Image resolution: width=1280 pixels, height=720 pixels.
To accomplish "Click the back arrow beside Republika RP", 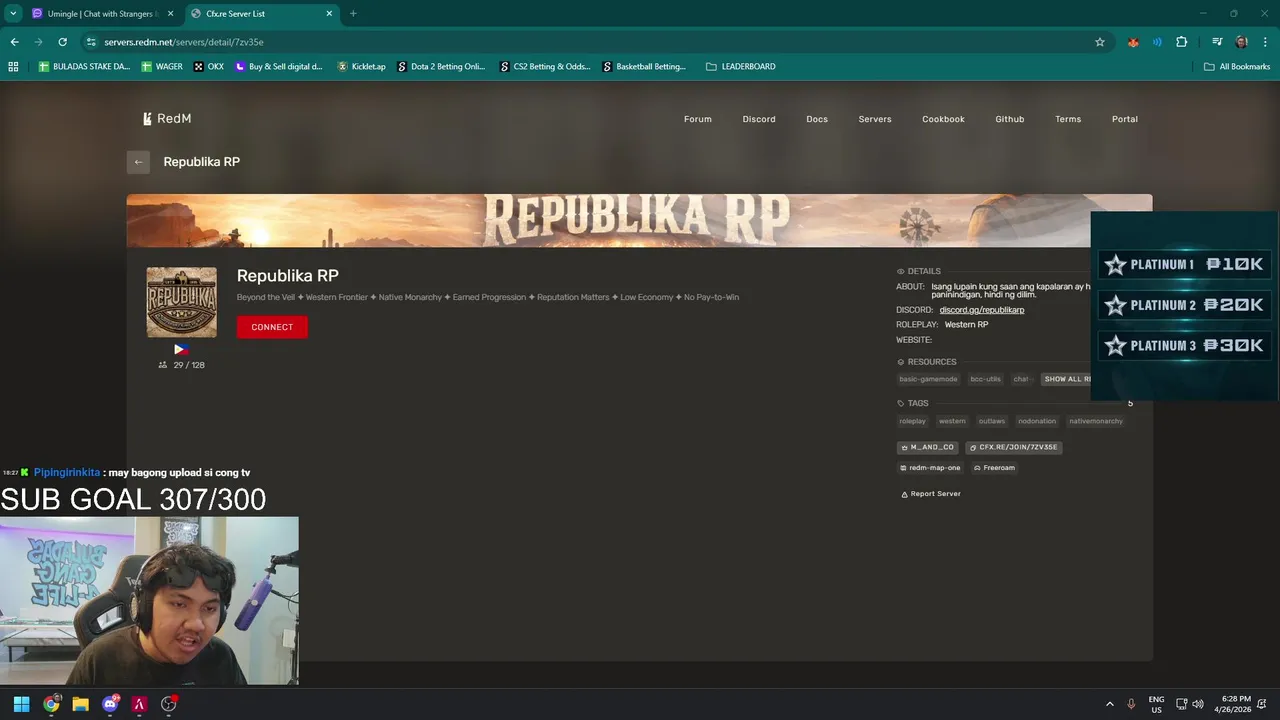I will (138, 162).
